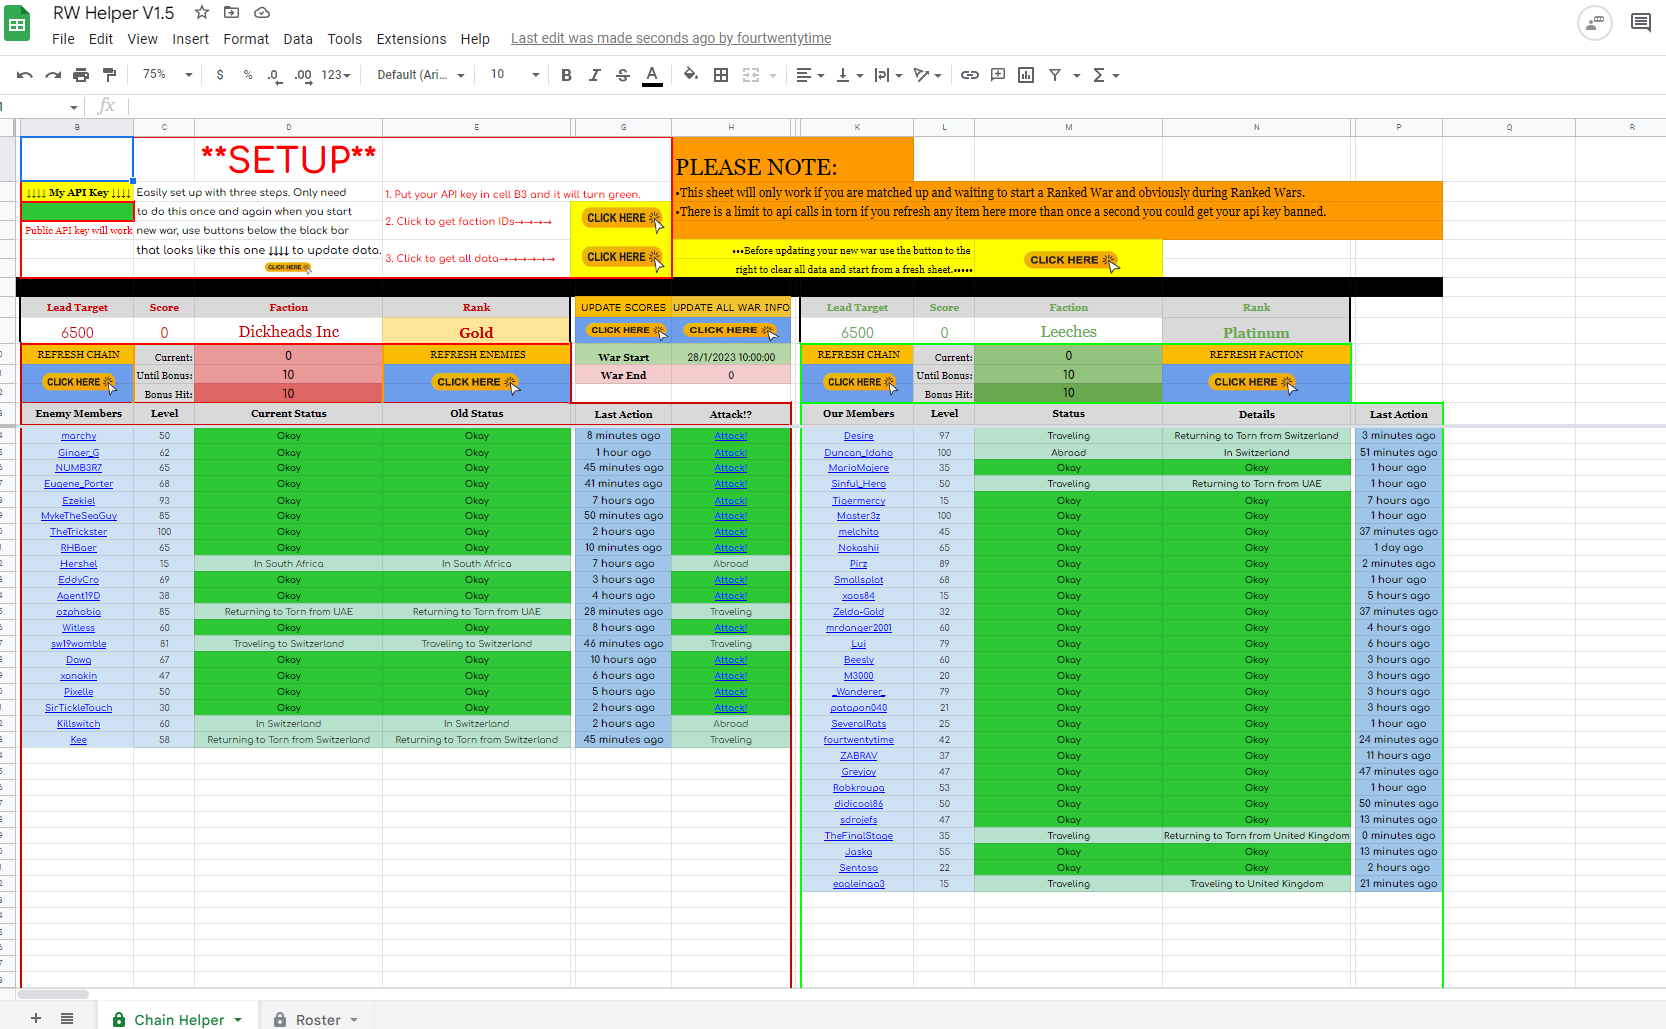Open the zoom 75% dropdown
Screen dimensions: 1666x1029
167,75
